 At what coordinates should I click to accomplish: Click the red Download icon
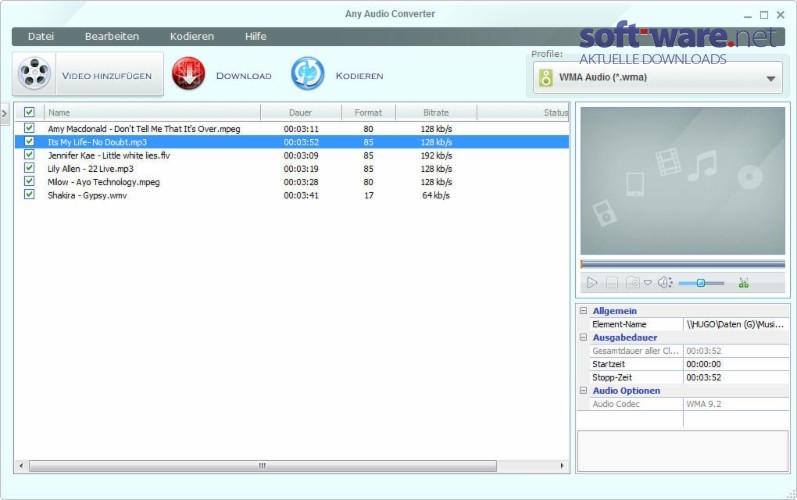click(189, 74)
